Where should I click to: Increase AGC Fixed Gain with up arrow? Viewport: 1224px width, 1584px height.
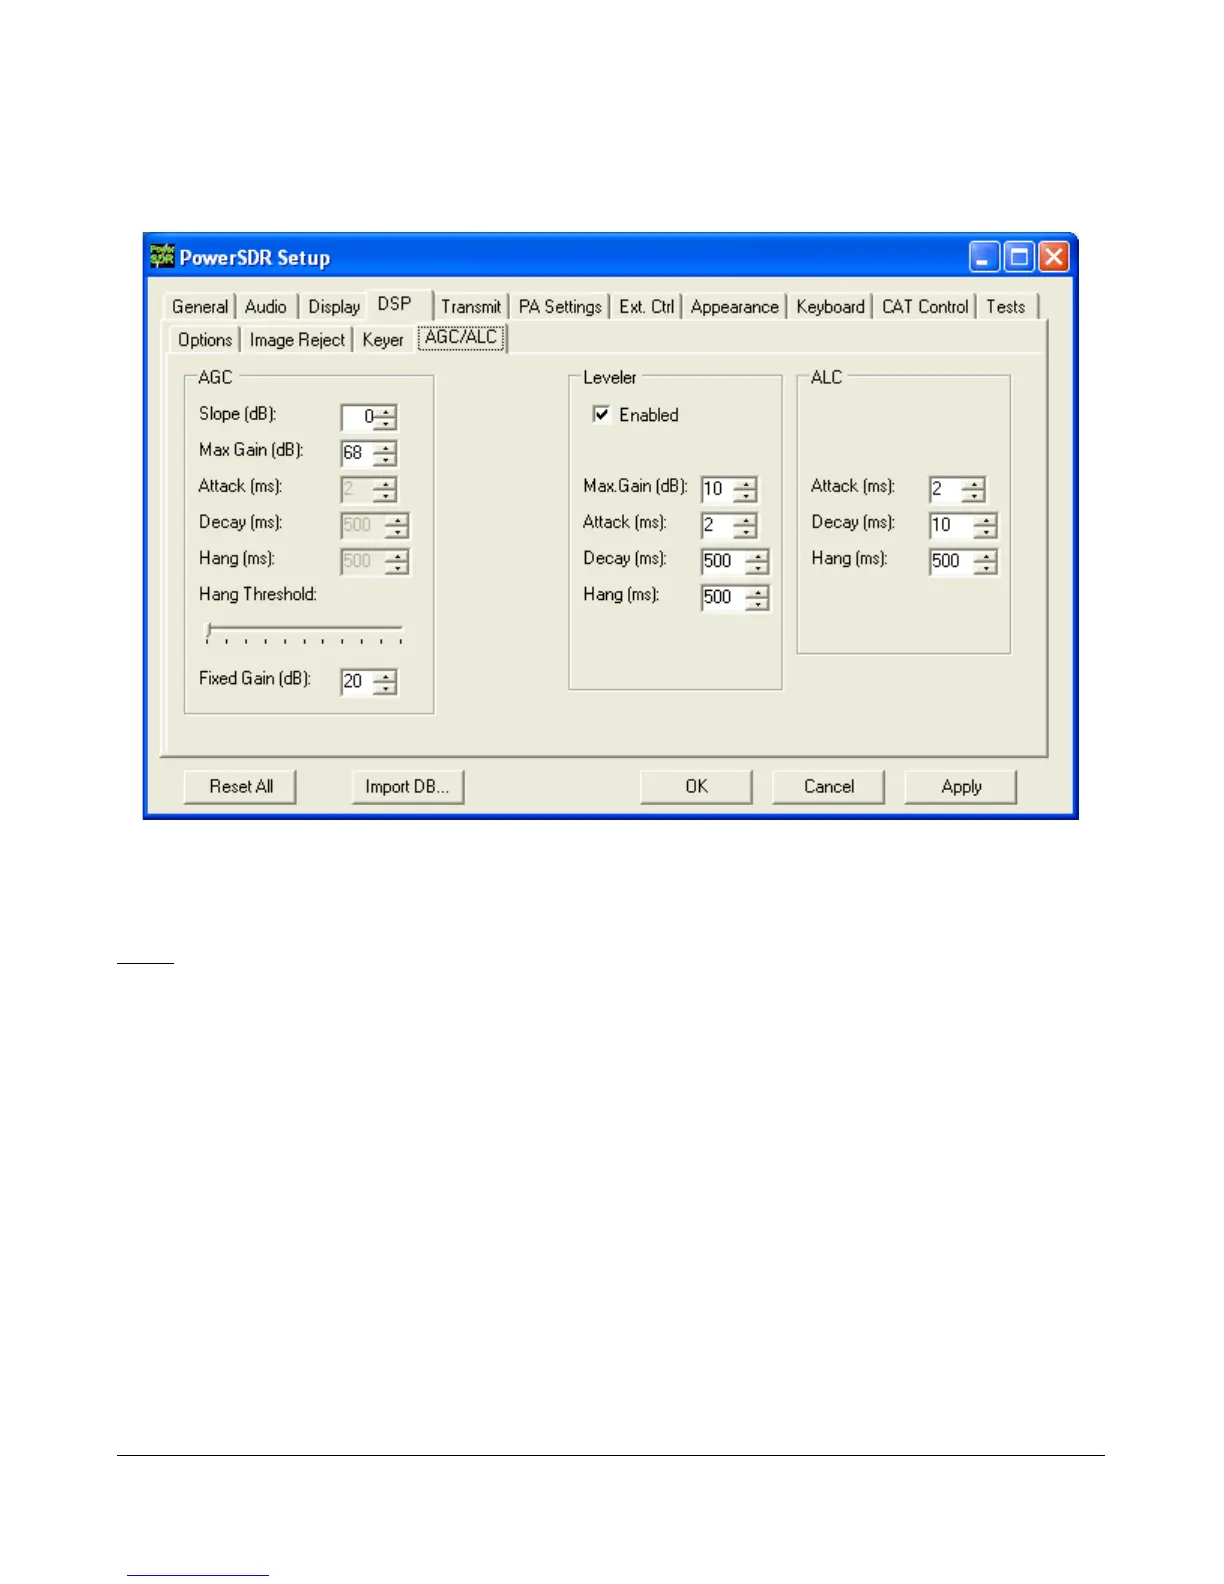click(x=386, y=676)
